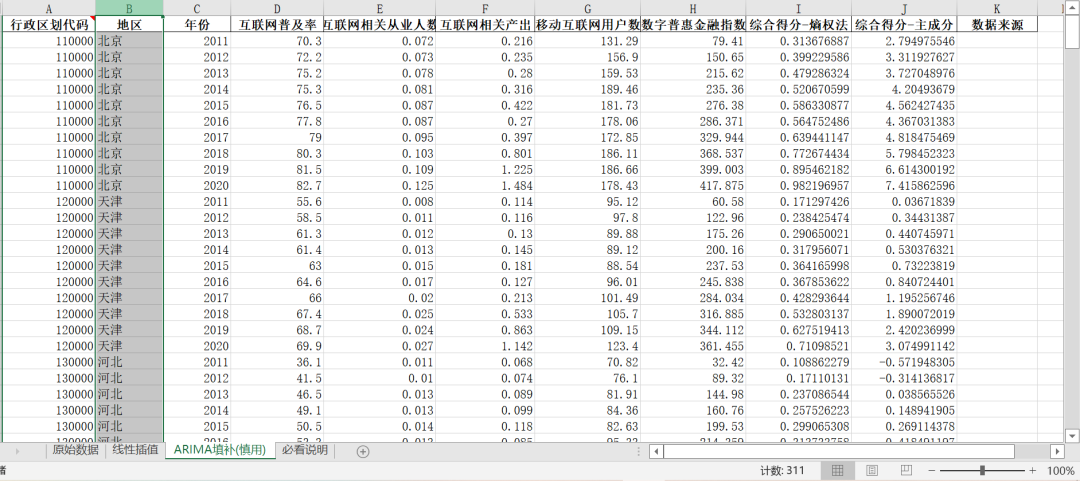Select cell with value 131.29
The height and width of the screenshot is (481, 1080).
point(587,41)
